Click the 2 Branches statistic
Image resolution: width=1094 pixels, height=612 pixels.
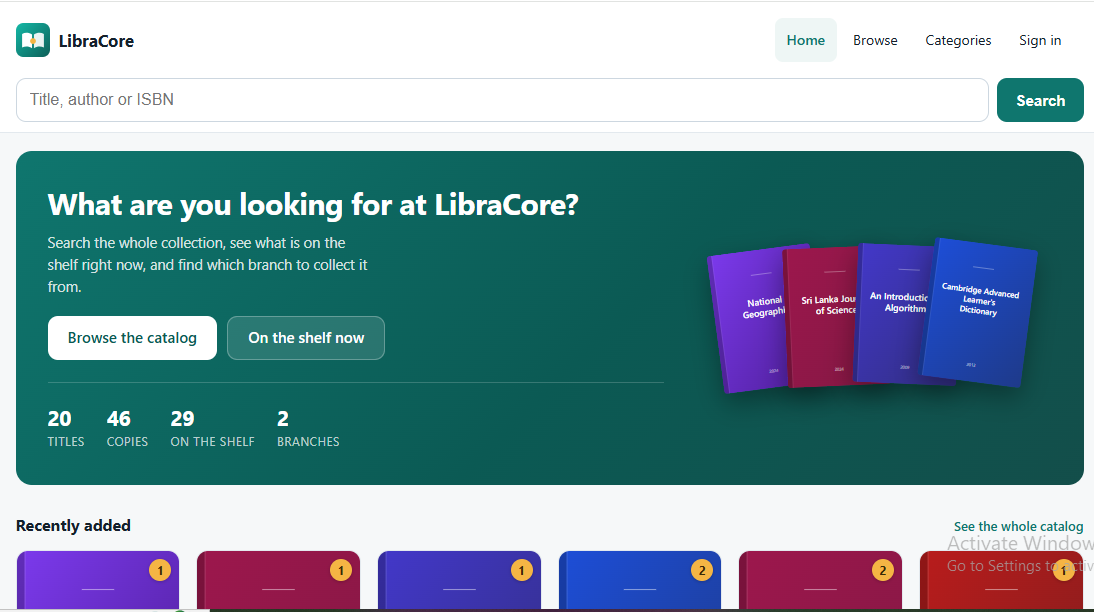pyautogui.click(x=308, y=428)
